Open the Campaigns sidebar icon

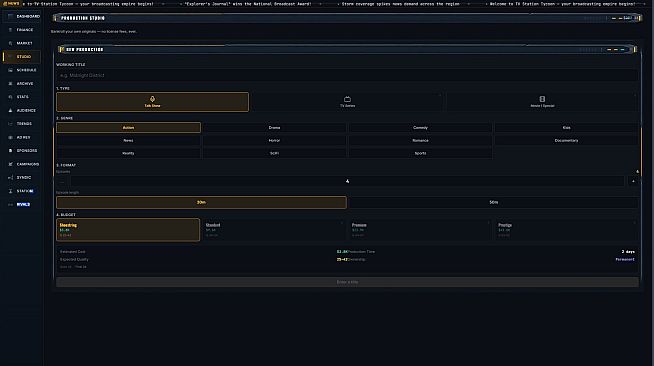click(x=10, y=164)
